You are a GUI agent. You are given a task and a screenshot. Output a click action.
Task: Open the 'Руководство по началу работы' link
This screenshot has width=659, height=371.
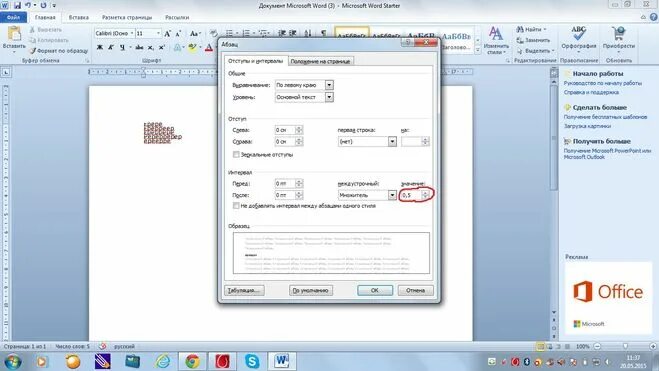[x=603, y=83]
